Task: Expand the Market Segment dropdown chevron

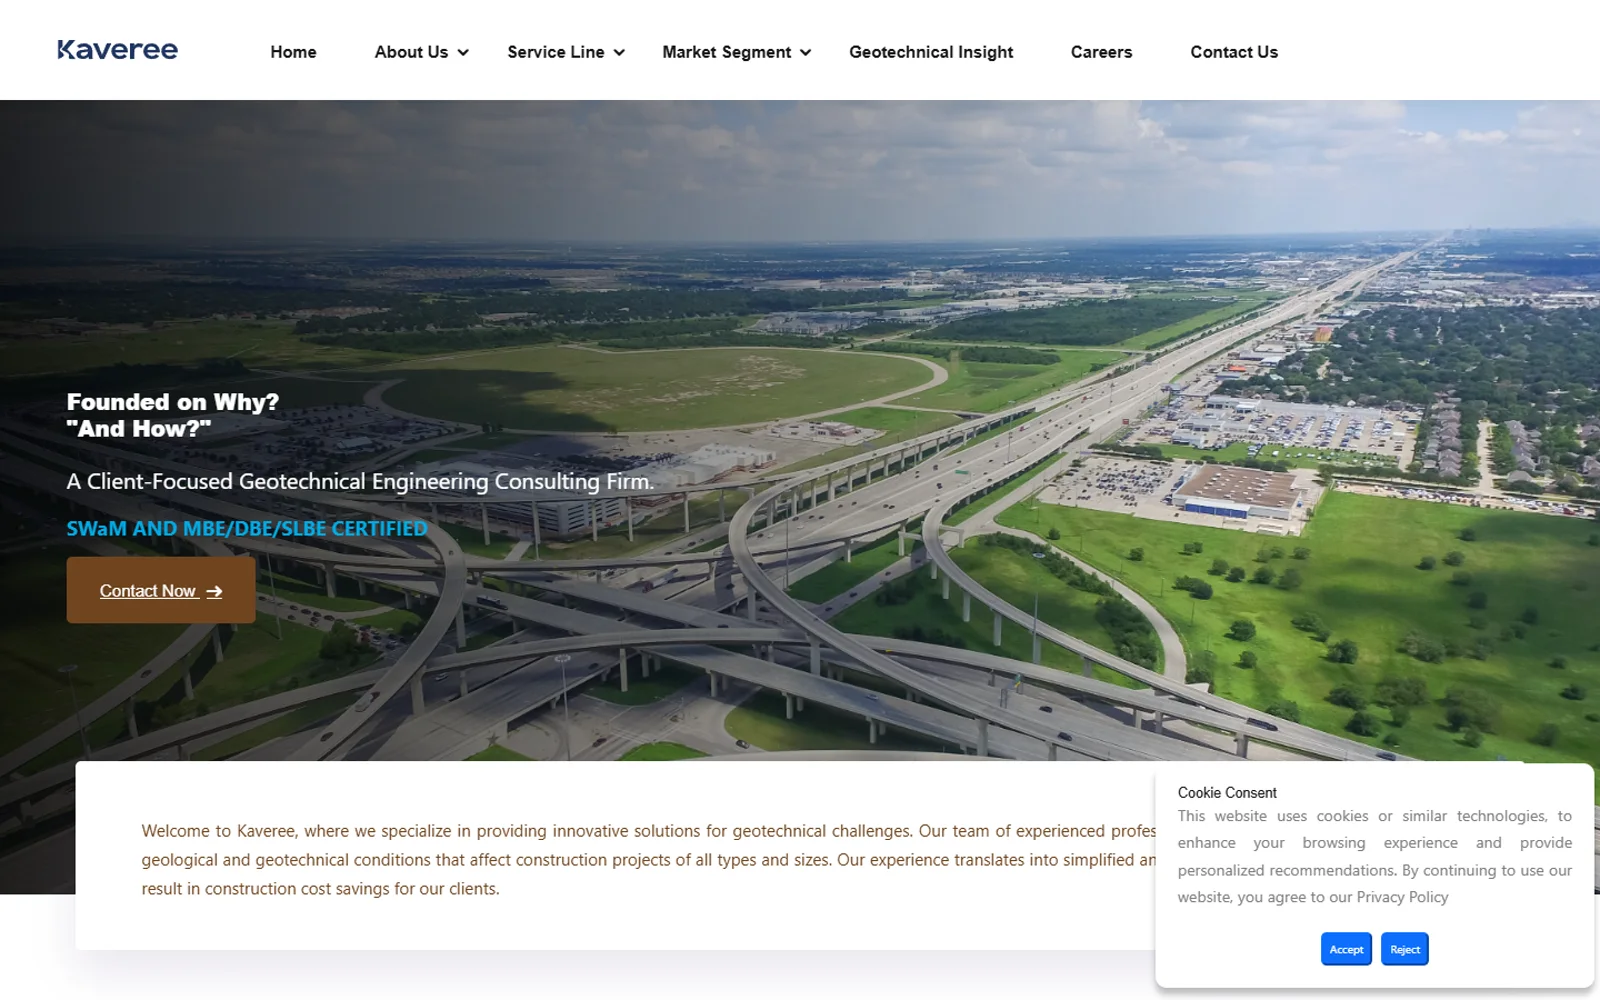Action: [x=805, y=53]
